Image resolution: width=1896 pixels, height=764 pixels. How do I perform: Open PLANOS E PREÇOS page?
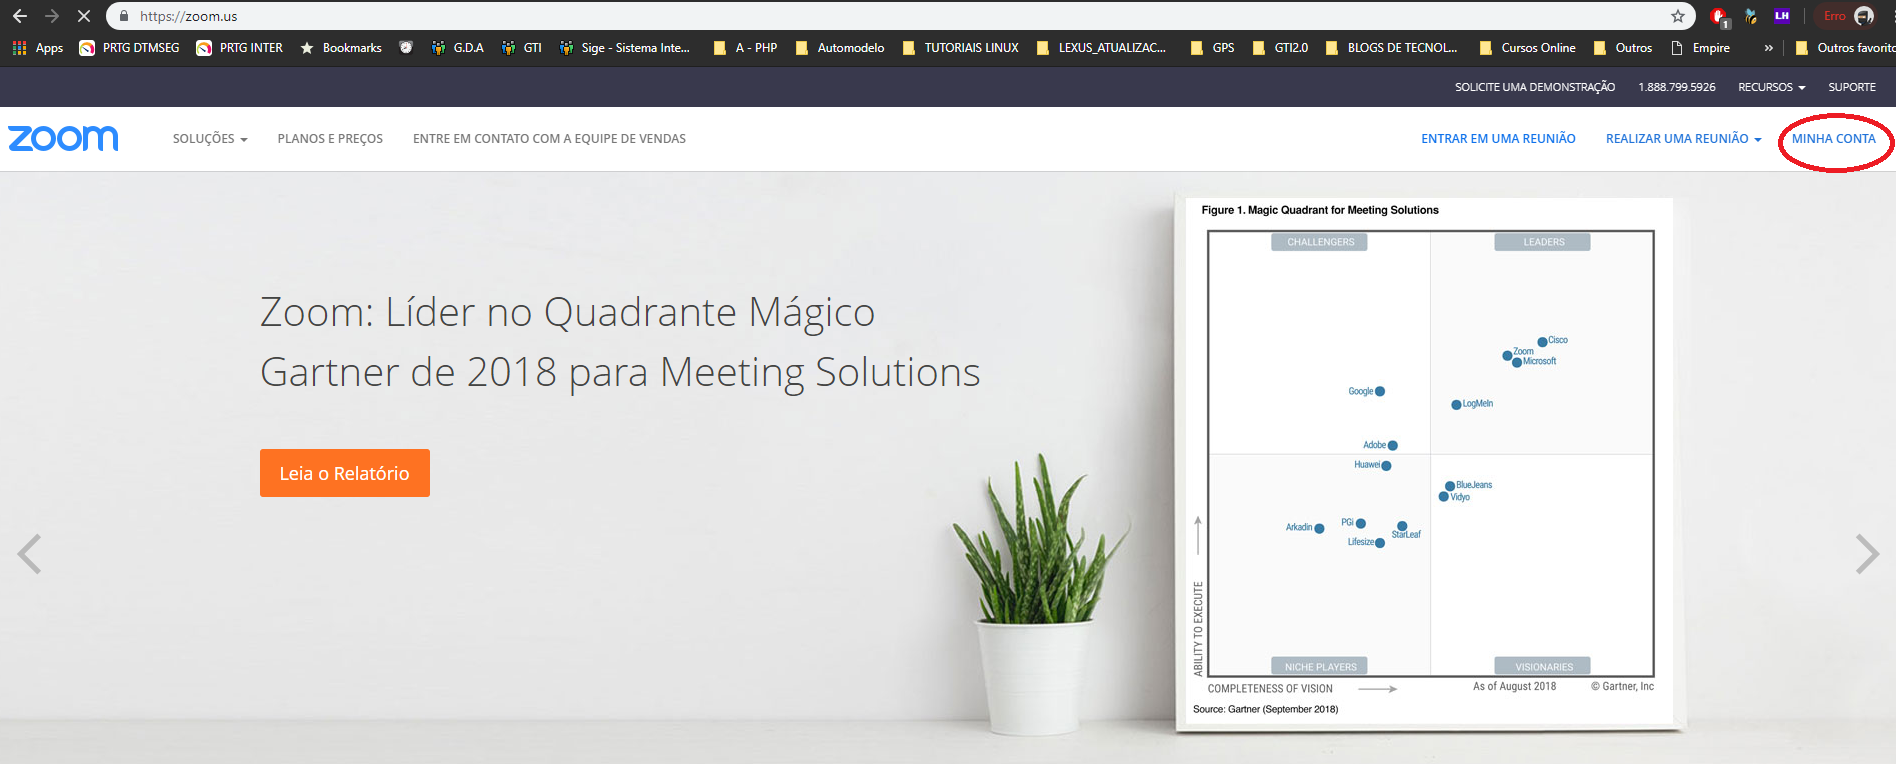[330, 139]
